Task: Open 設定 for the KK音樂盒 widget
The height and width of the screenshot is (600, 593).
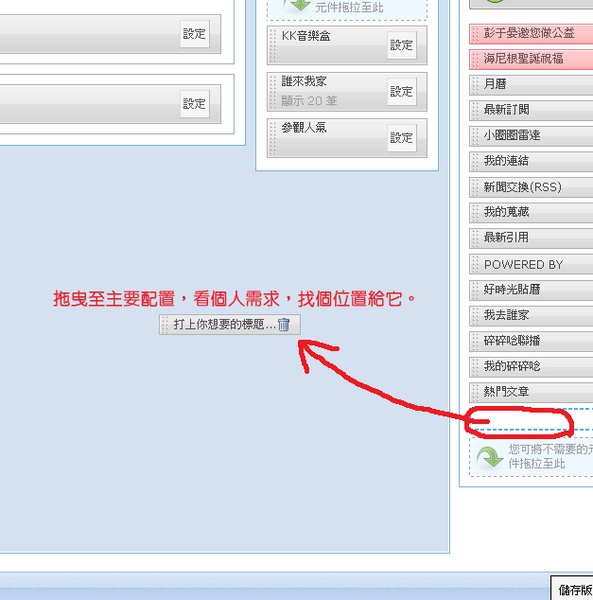Action: 401,45
